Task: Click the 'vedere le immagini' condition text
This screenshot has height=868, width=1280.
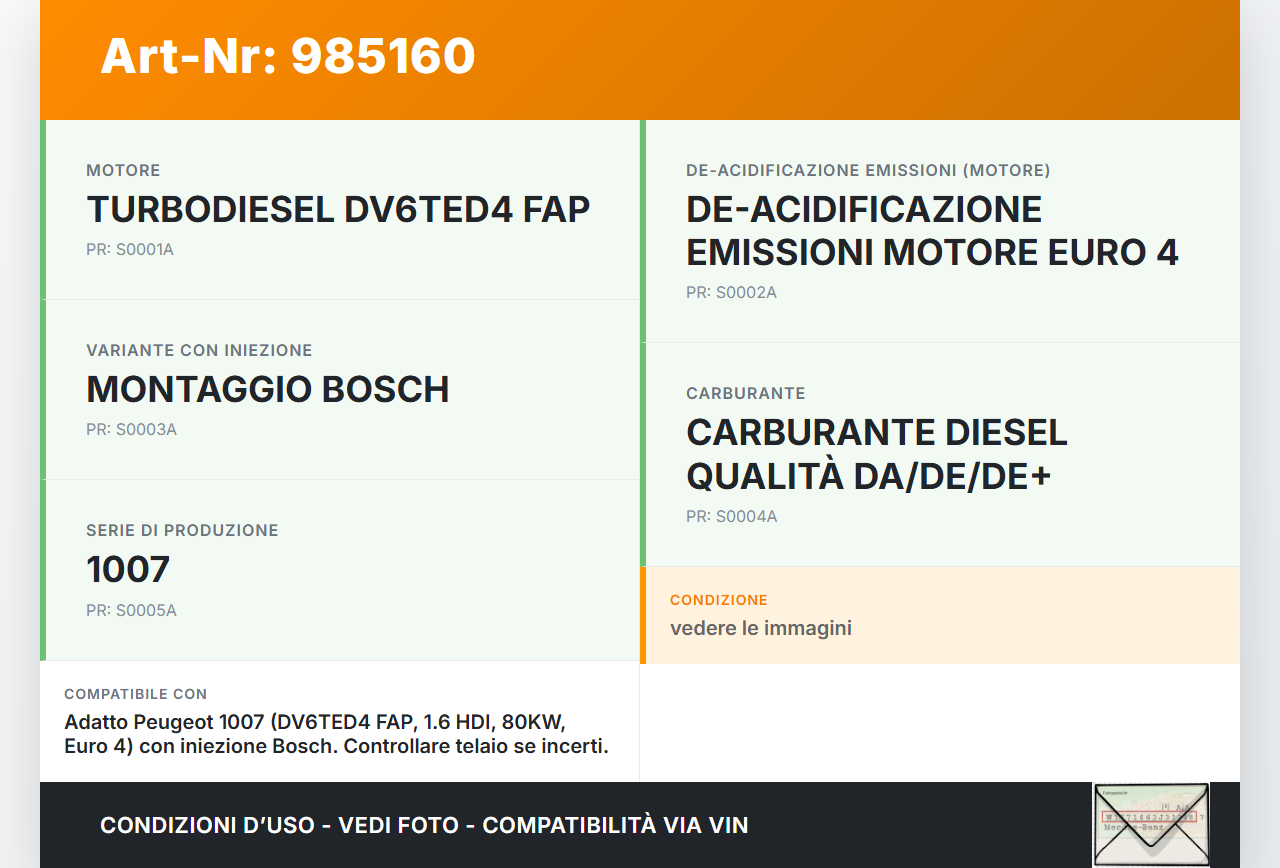Action: click(761, 629)
